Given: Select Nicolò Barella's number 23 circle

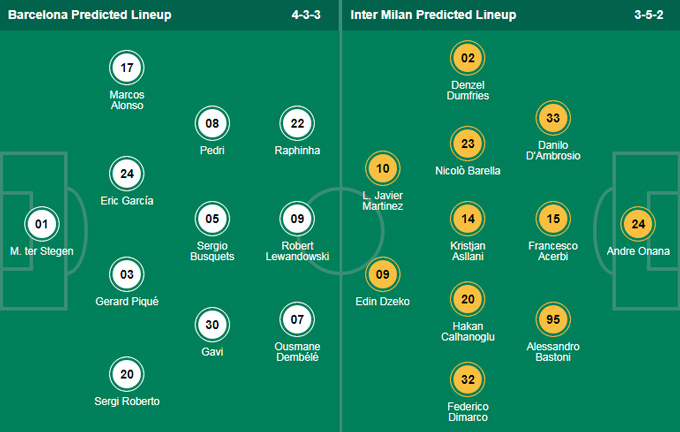Looking at the screenshot, I should tap(468, 144).
